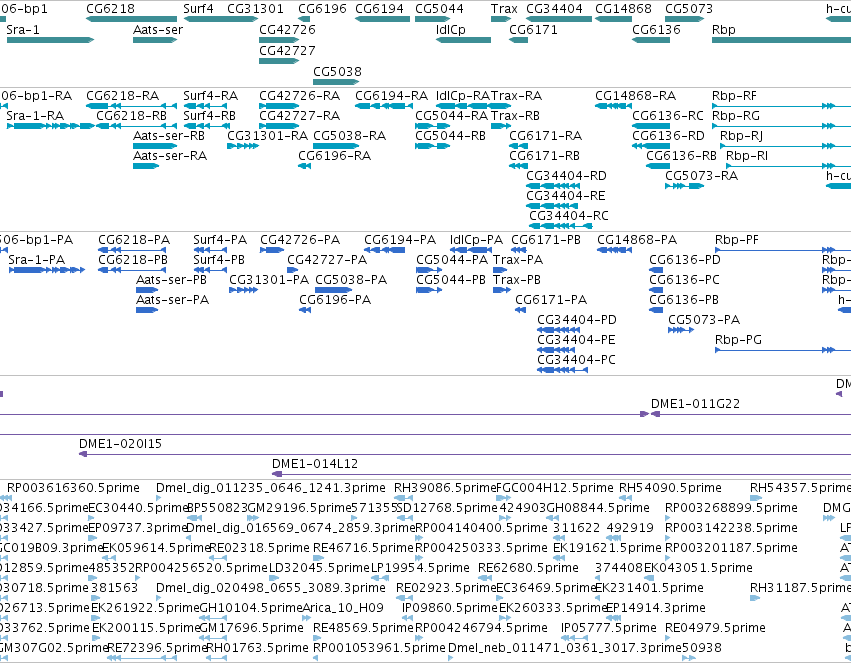Select protein CG14868-PA label
This screenshot has height=663, width=851.
[637, 240]
